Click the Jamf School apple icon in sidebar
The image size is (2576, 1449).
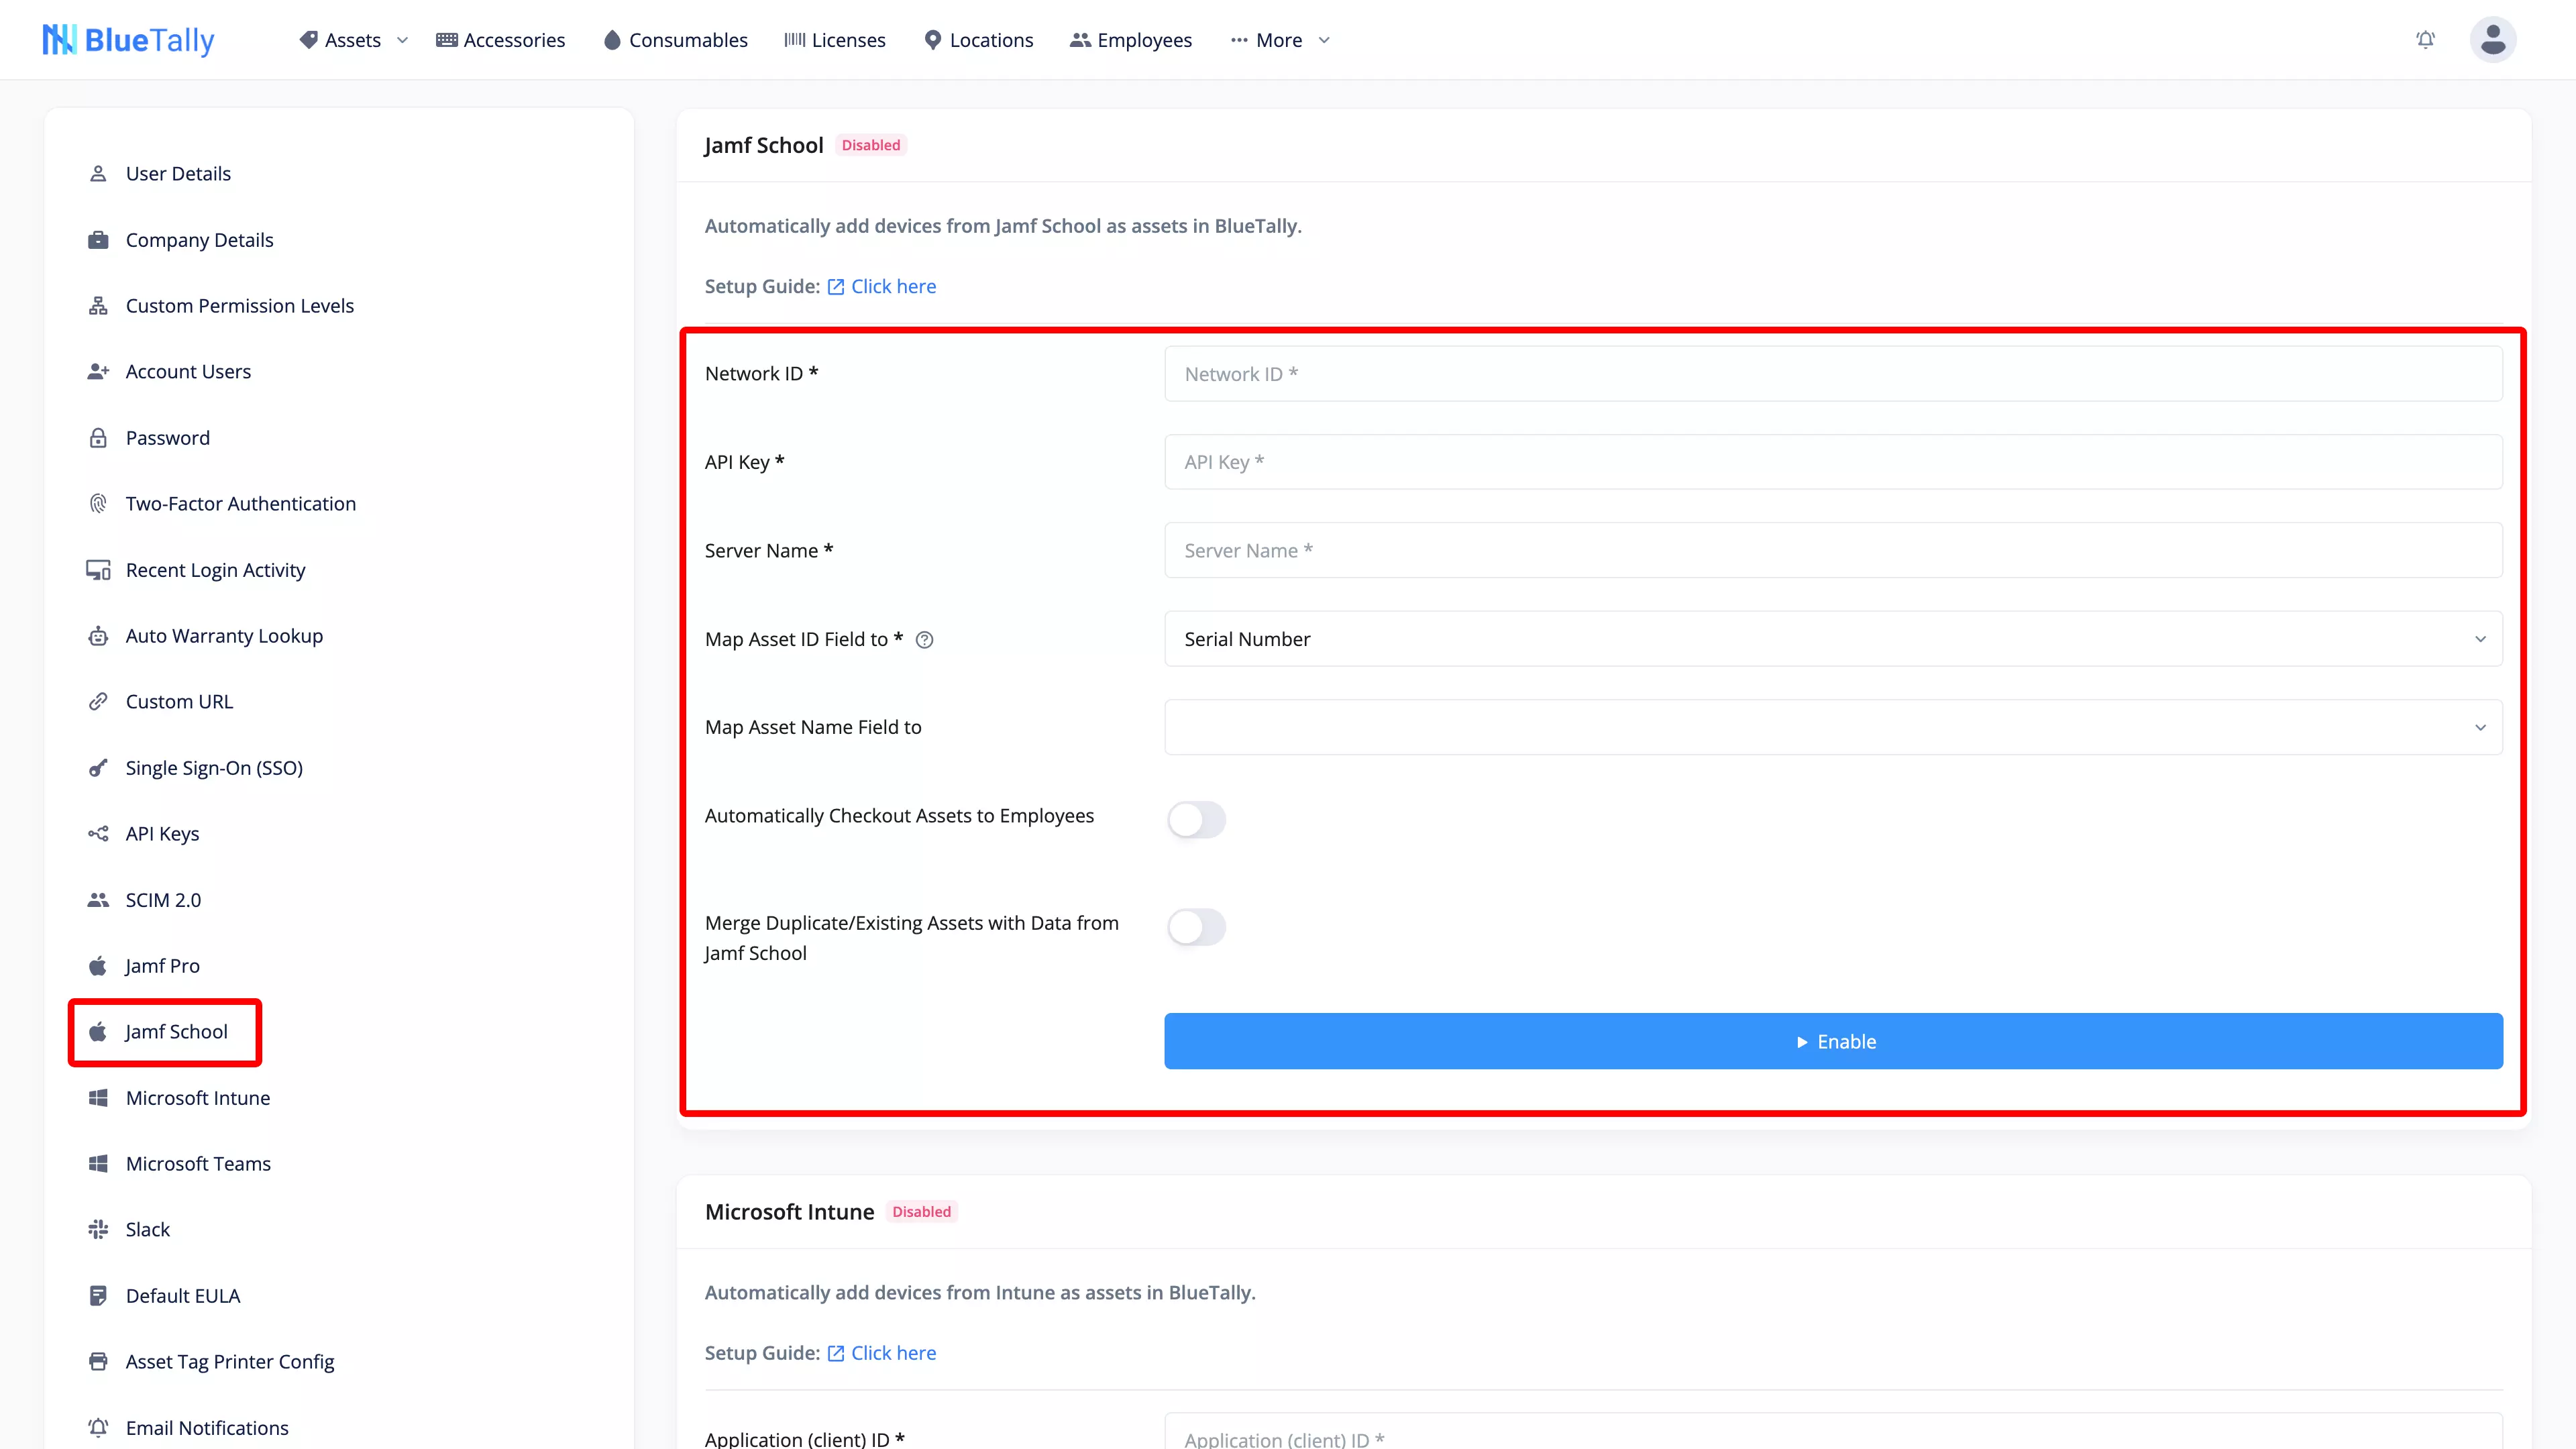(x=98, y=1032)
